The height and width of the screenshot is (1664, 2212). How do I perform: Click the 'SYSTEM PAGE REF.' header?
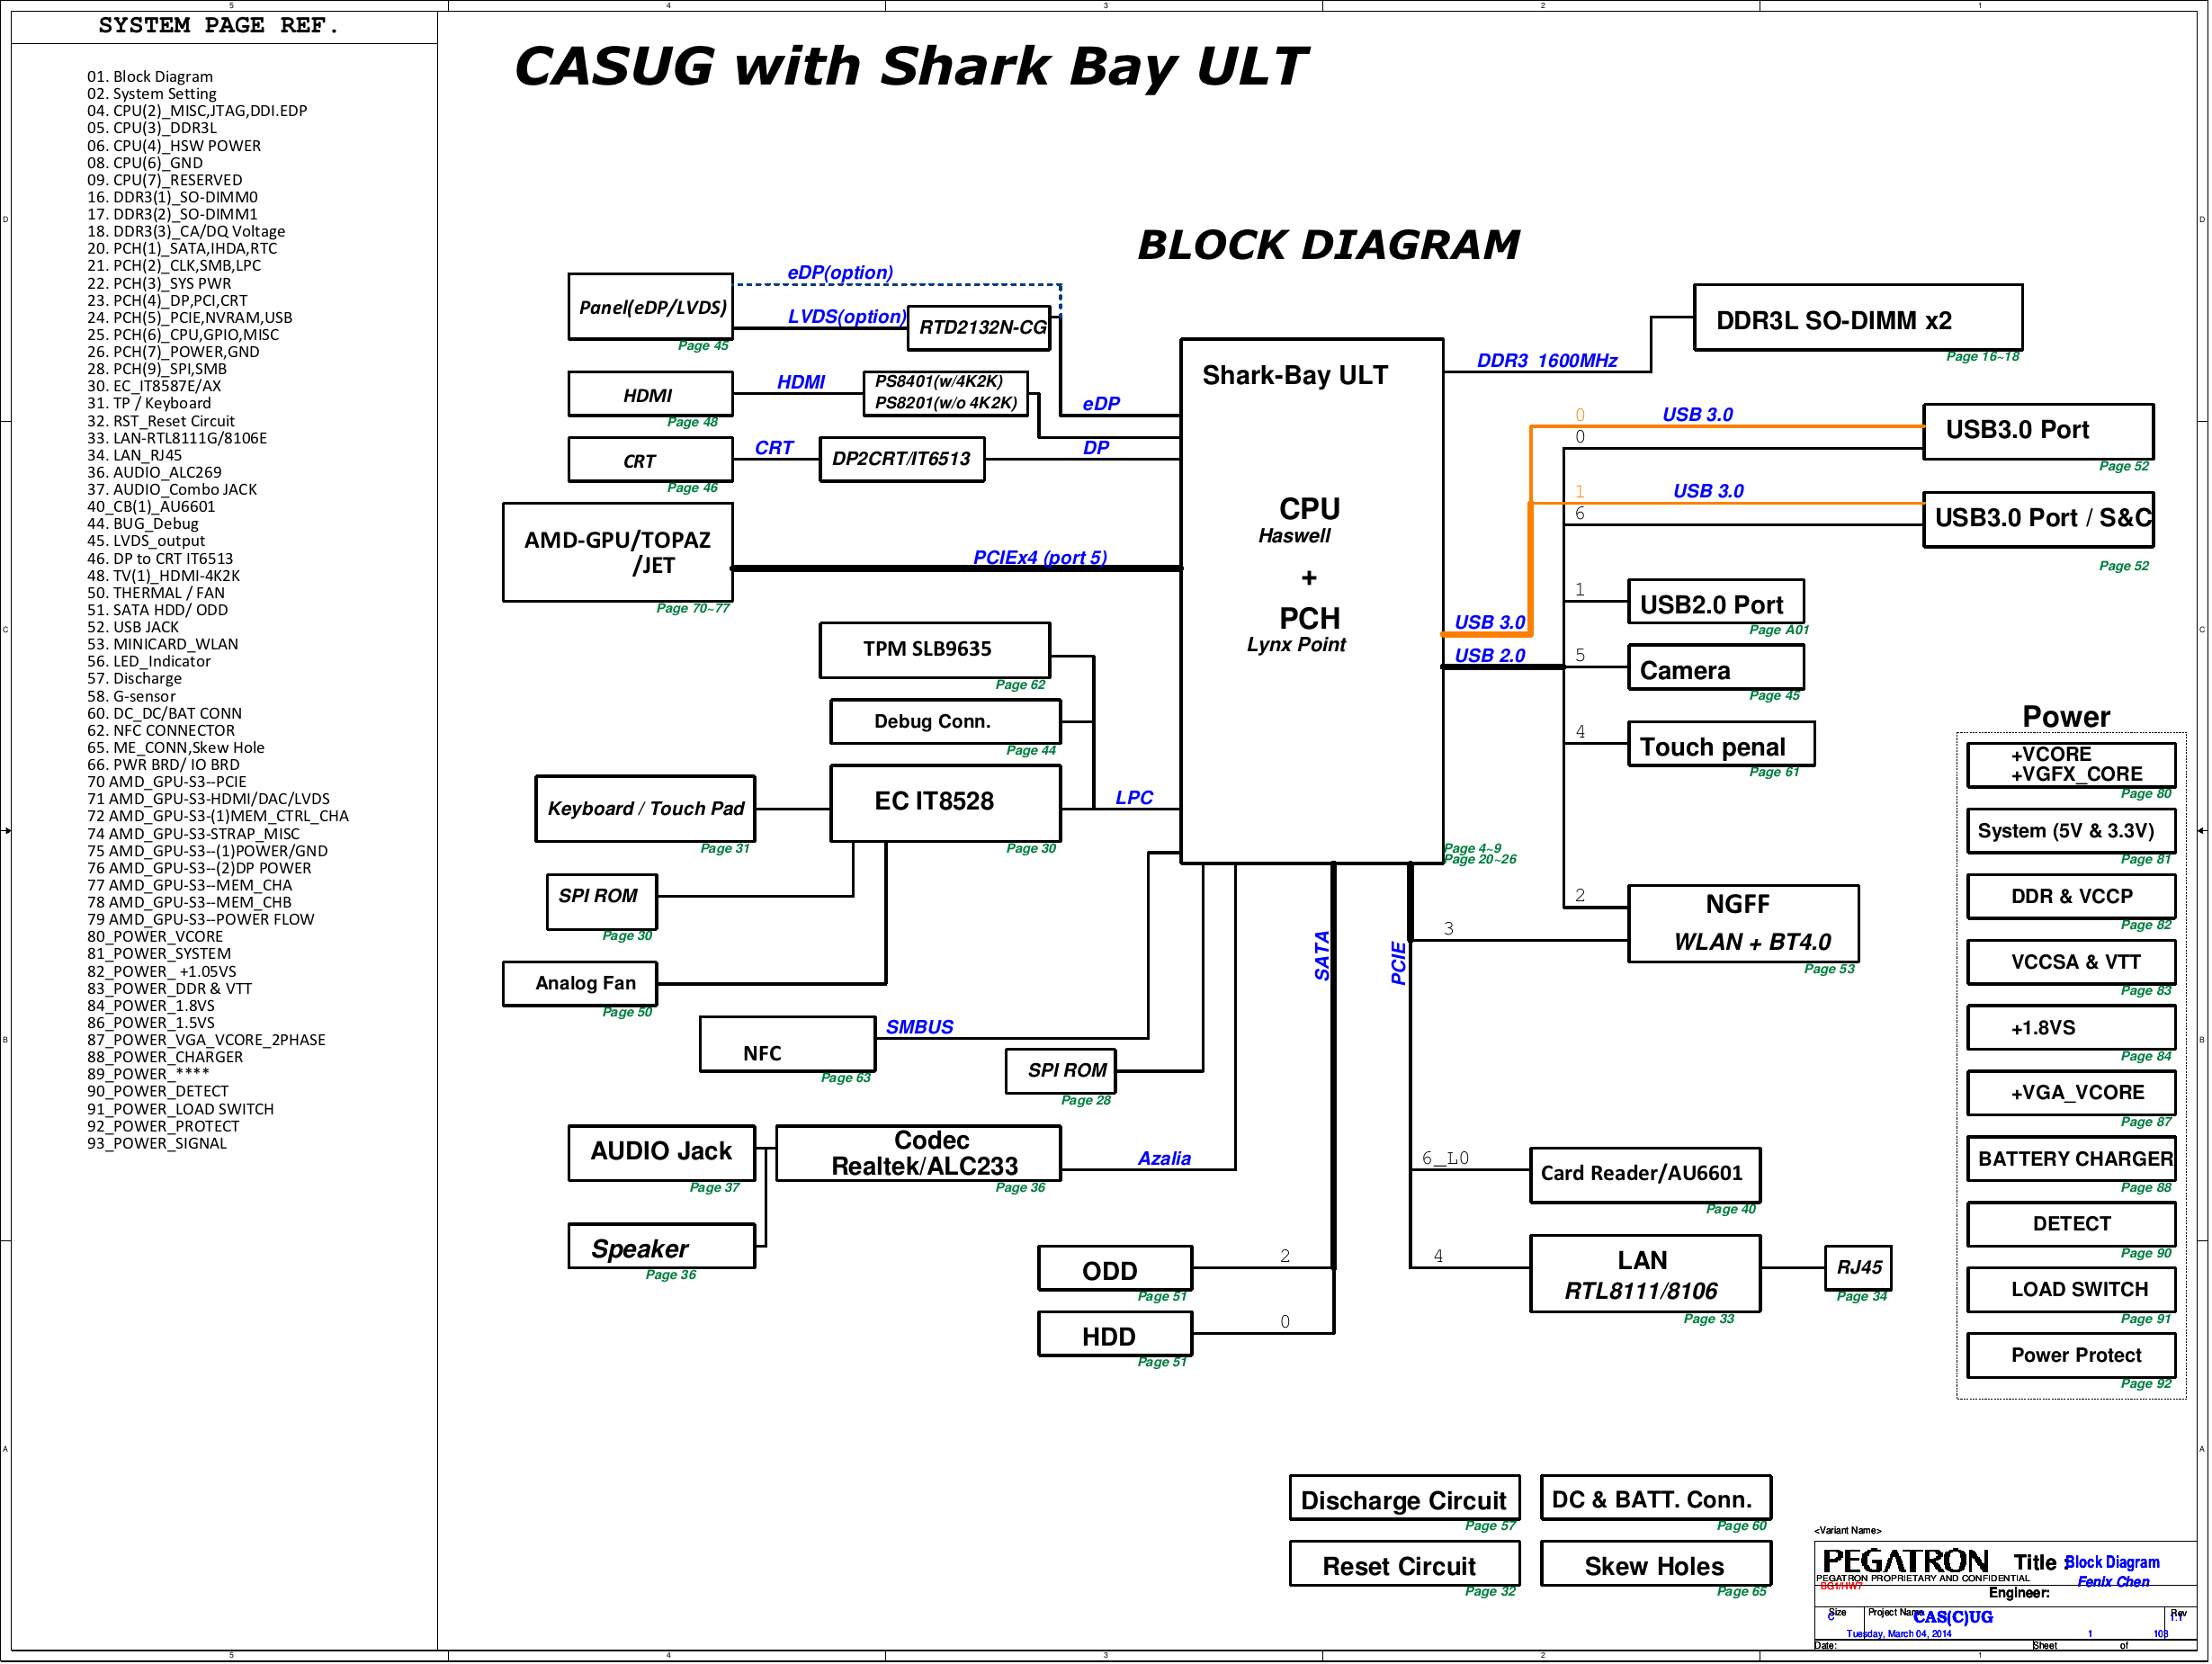(x=218, y=25)
